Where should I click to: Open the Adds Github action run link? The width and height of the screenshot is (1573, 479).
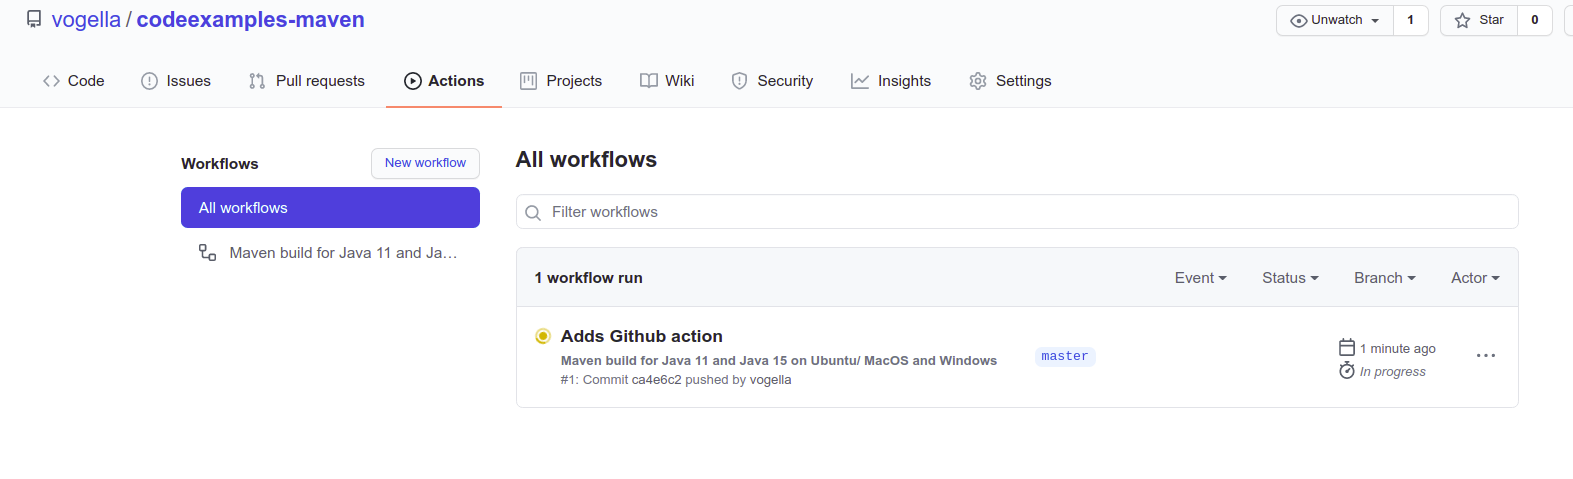pos(641,336)
